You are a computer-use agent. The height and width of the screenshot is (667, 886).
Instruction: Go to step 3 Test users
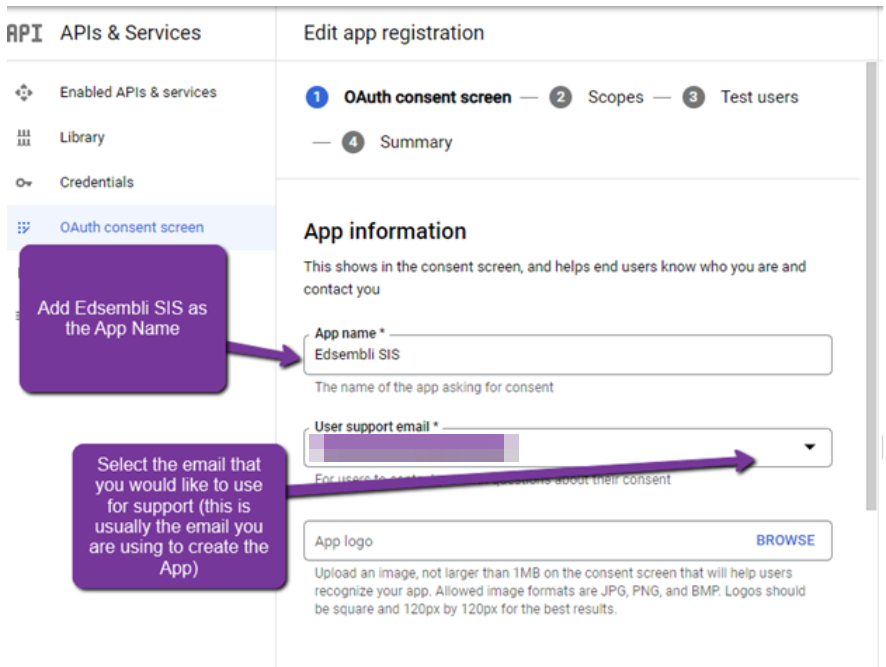[759, 97]
